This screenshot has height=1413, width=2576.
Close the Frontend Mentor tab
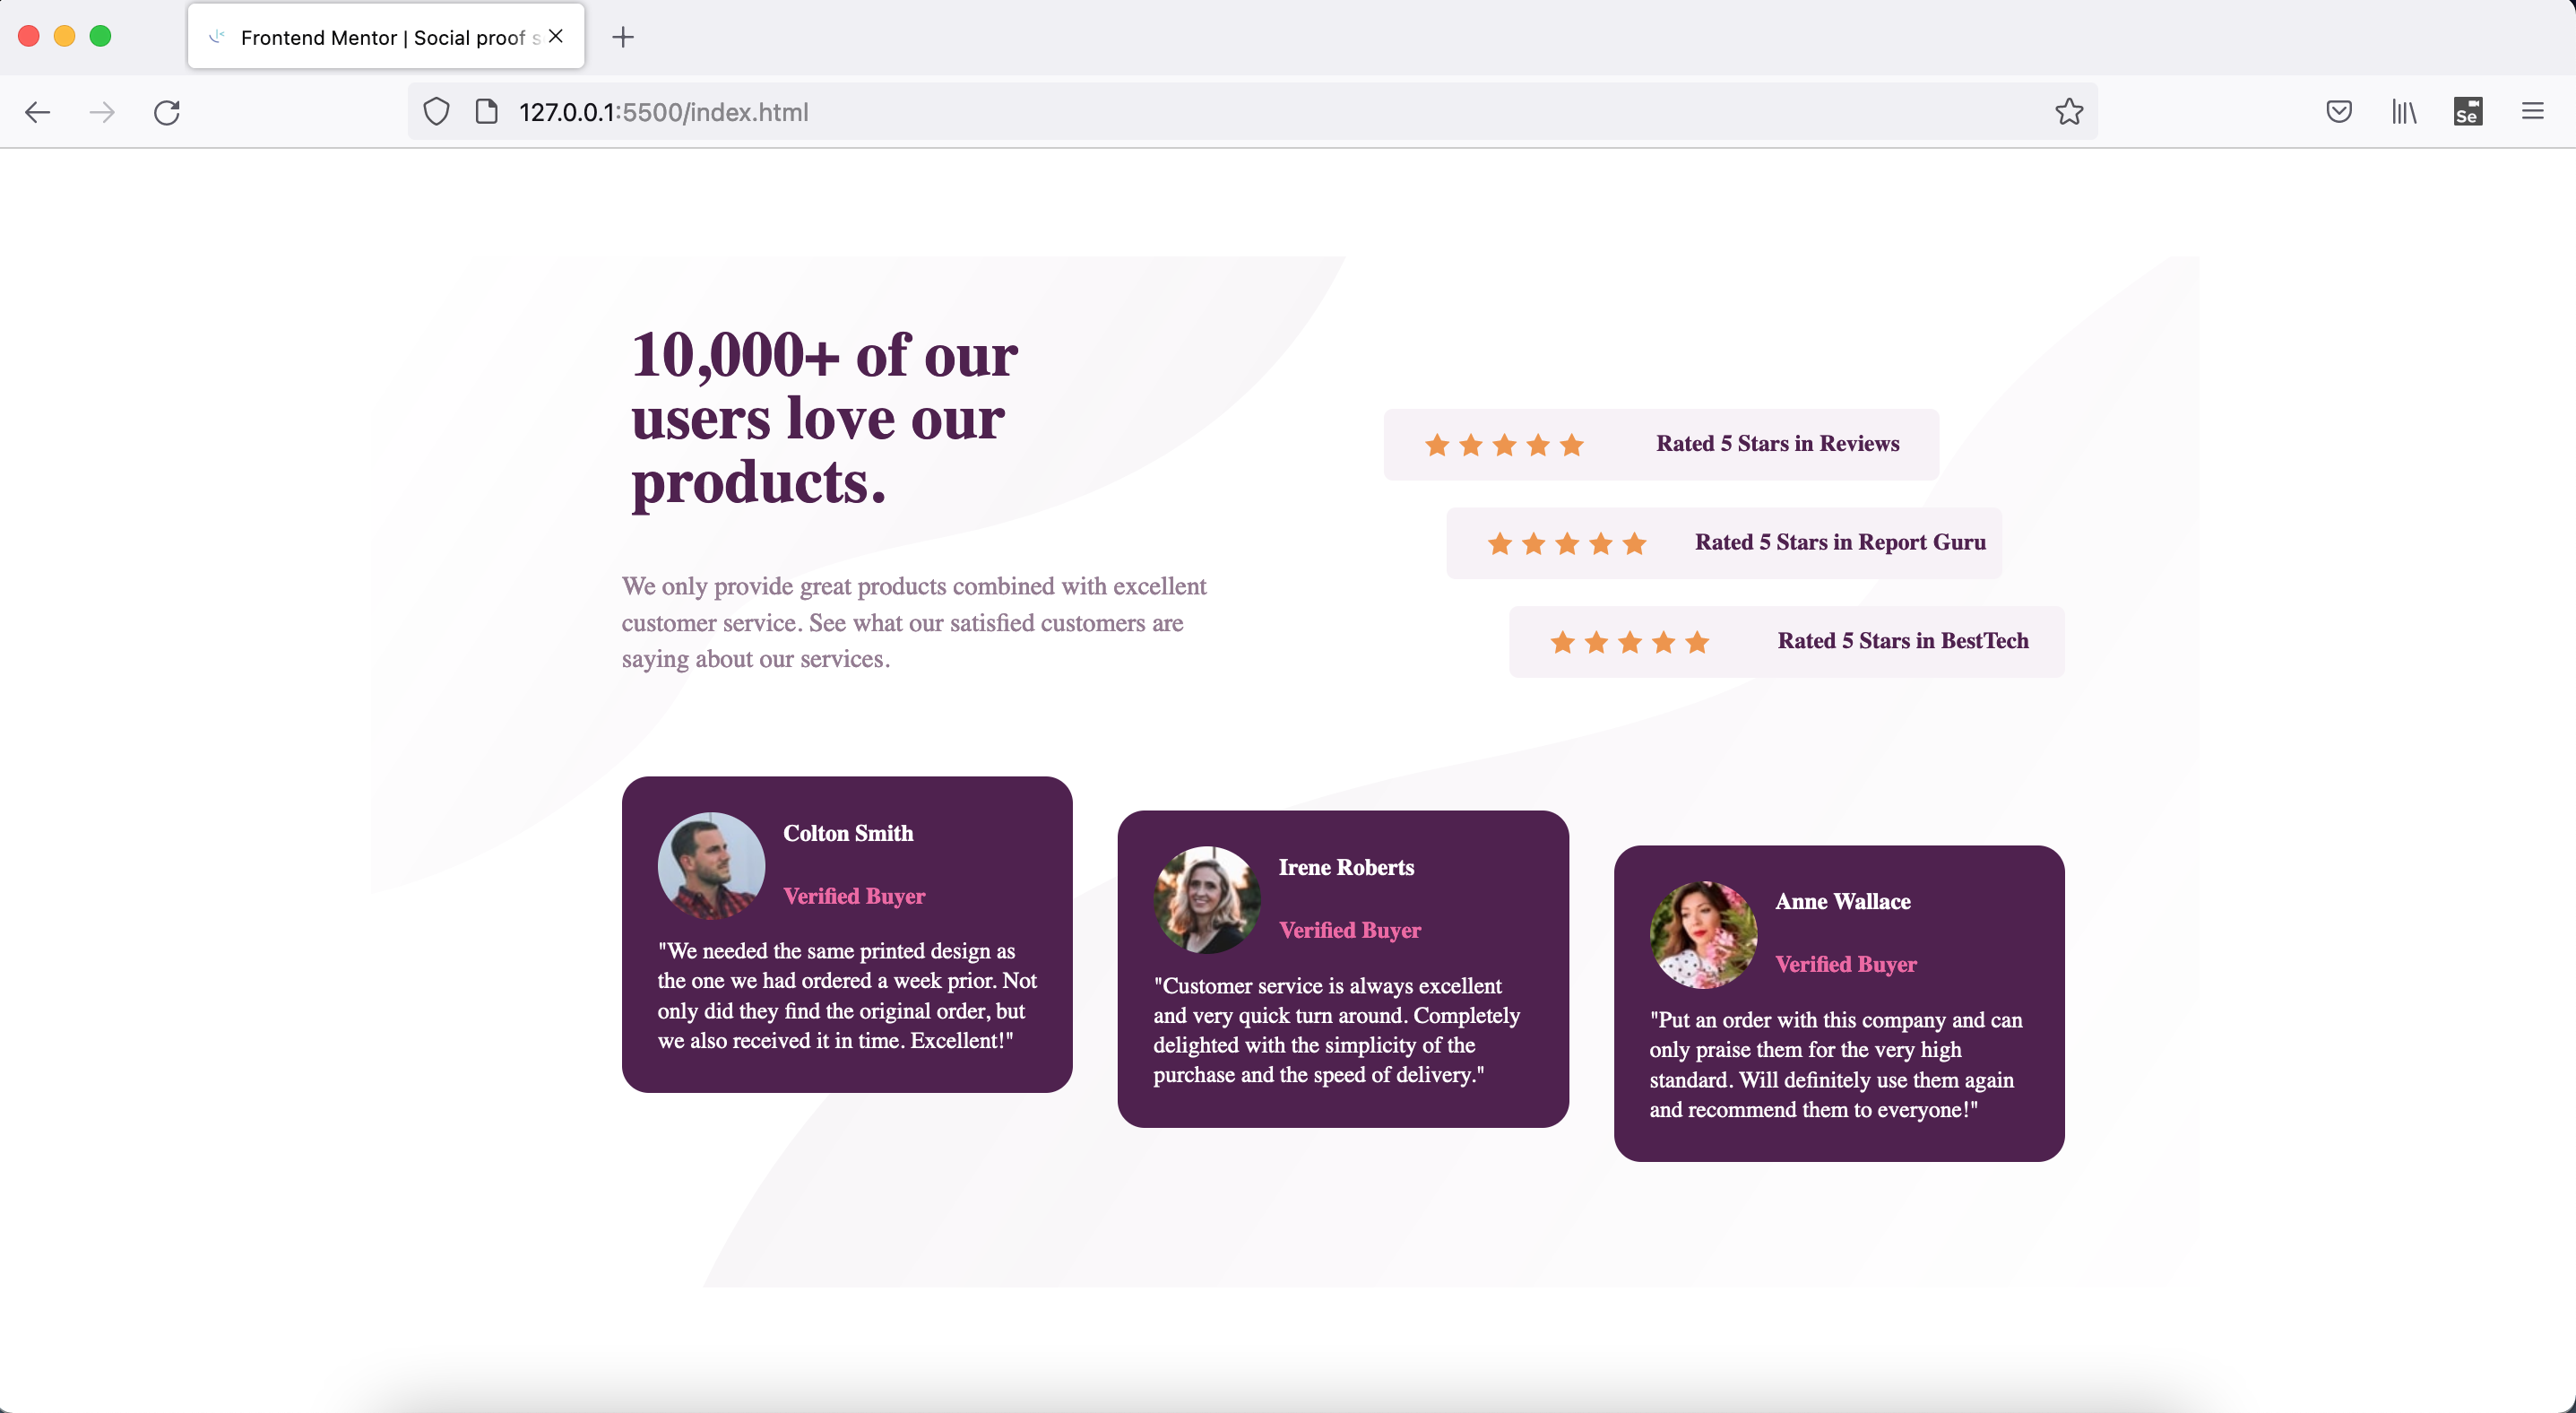pyautogui.click(x=556, y=37)
